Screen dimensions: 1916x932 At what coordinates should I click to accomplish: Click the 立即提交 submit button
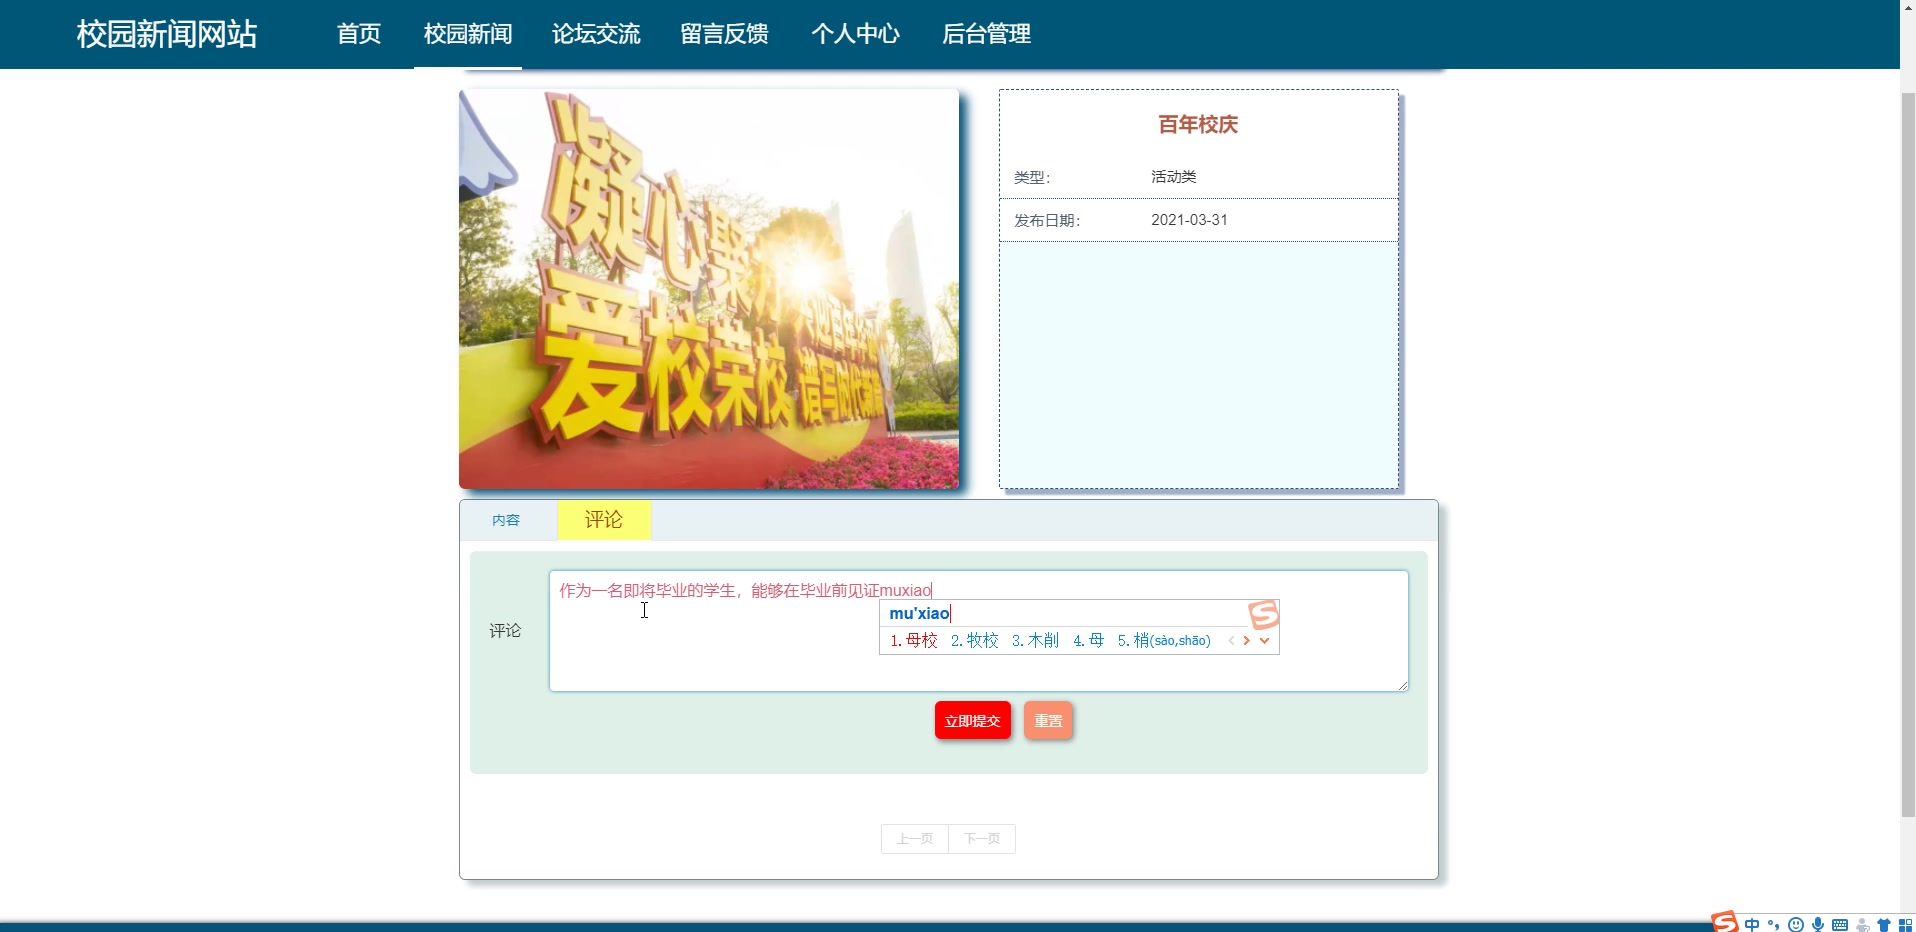[972, 720]
